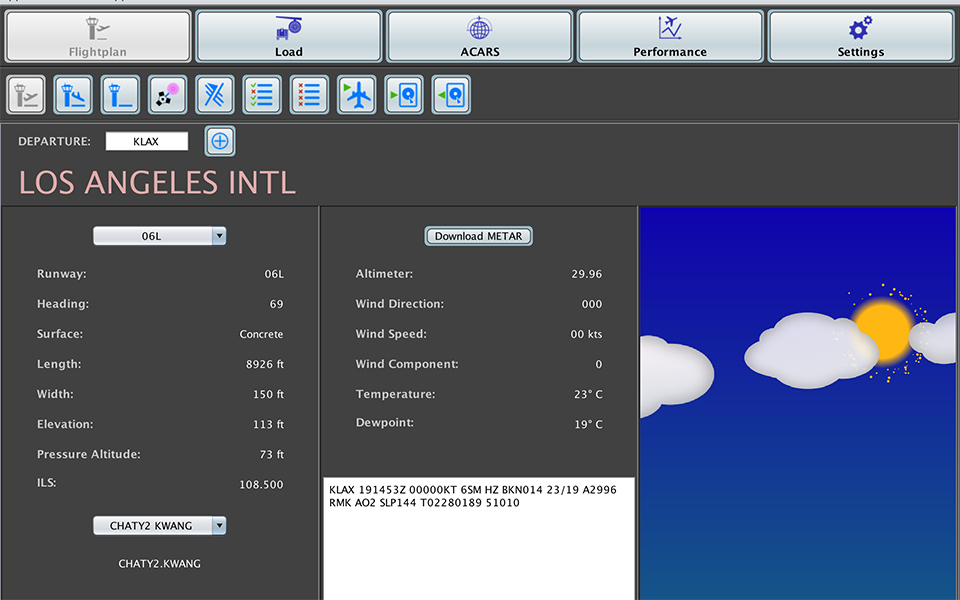The height and width of the screenshot is (600, 960).
Task: Click the elevation value 113 ft
Action: point(268,424)
